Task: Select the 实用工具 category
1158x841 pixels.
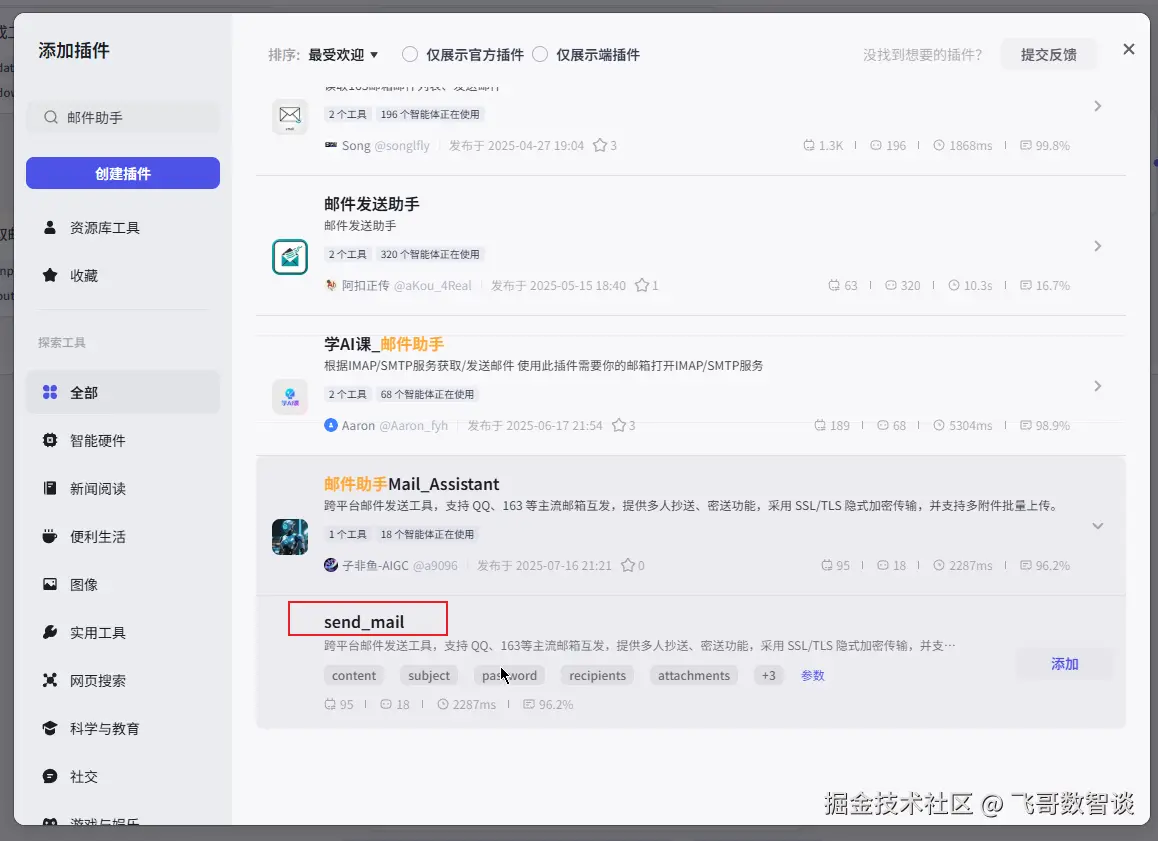Action: coord(123,633)
